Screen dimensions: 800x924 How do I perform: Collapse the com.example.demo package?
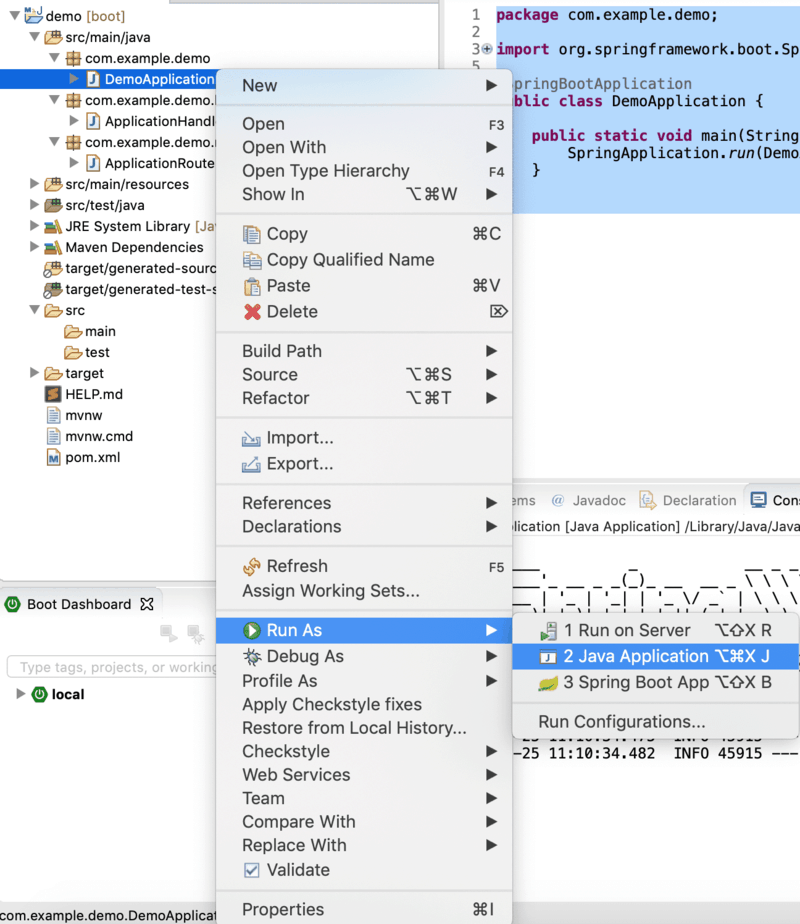[54, 58]
